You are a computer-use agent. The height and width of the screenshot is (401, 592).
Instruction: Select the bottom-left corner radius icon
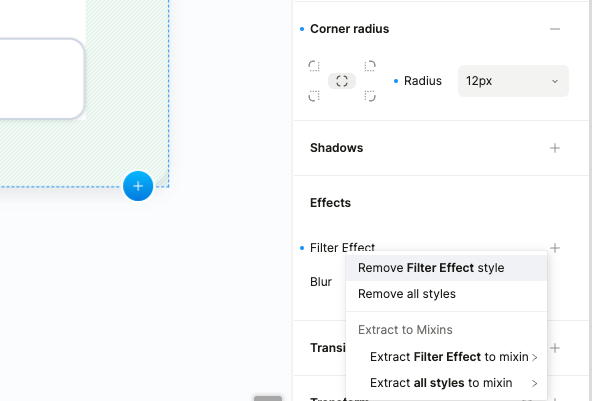(314, 96)
